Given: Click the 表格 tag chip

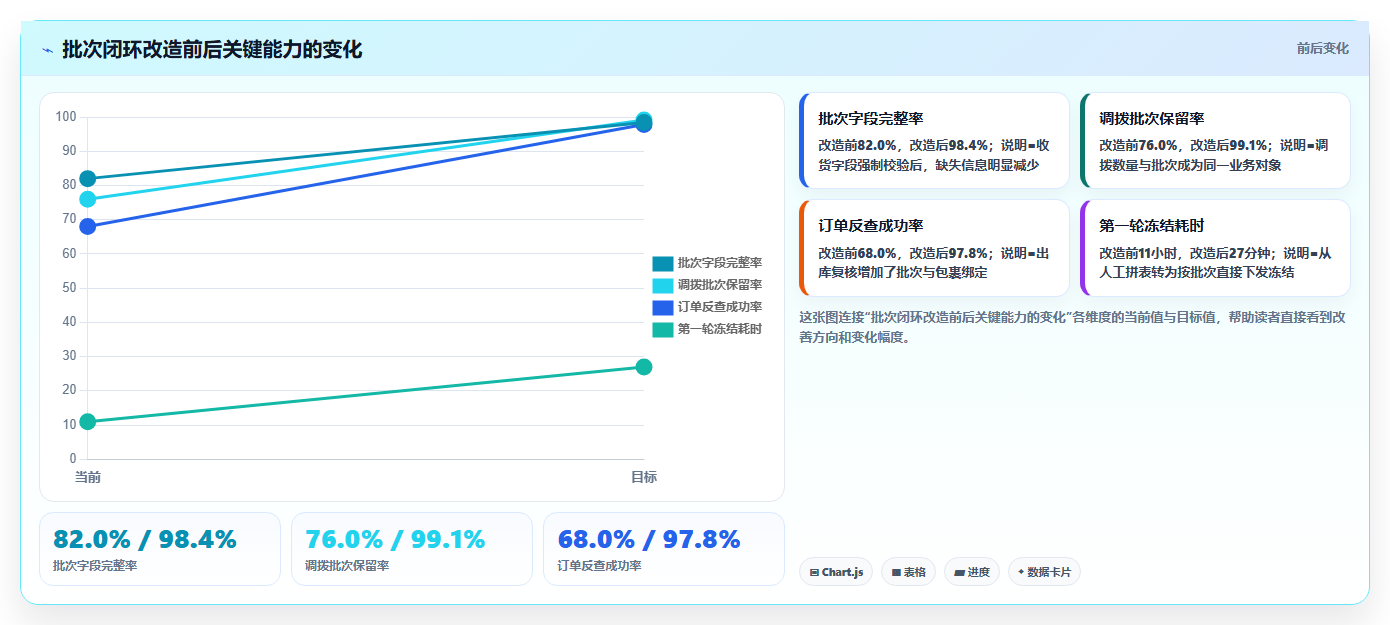Looking at the screenshot, I should click(908, 572).
